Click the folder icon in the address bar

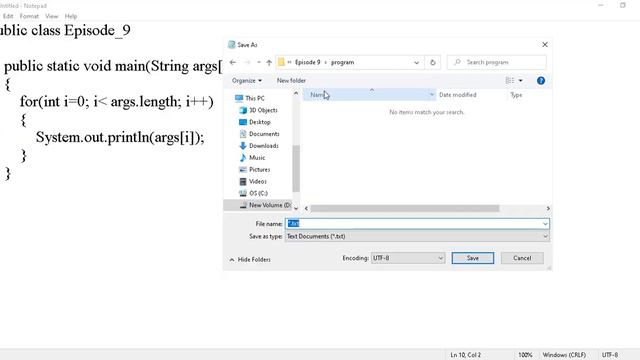281,62
